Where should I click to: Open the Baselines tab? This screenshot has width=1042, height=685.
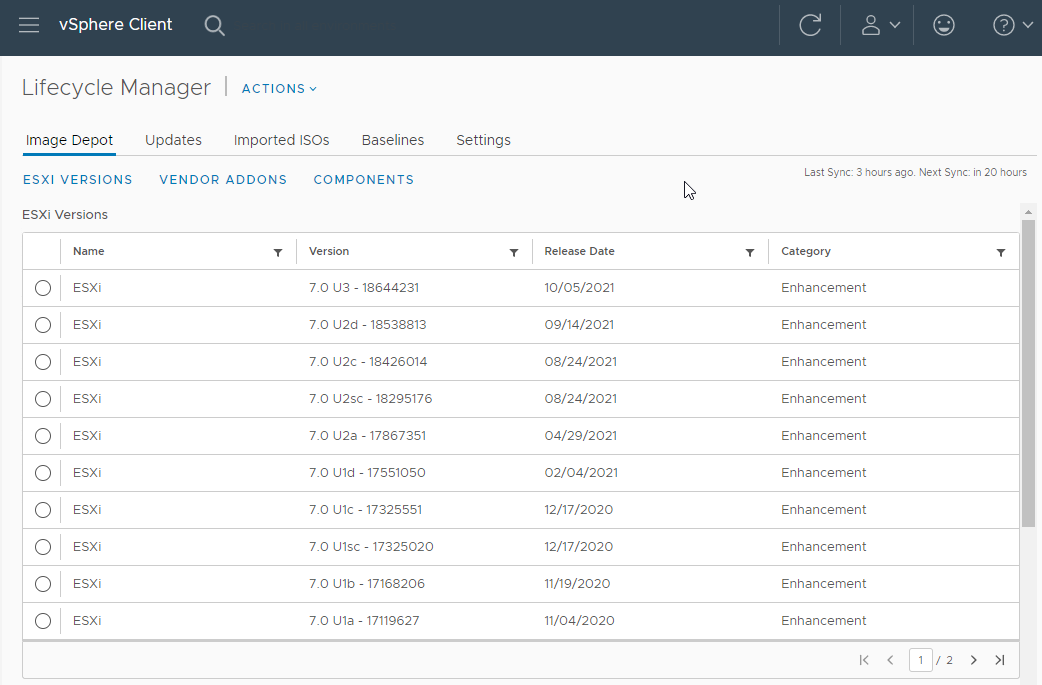(393, 140)
